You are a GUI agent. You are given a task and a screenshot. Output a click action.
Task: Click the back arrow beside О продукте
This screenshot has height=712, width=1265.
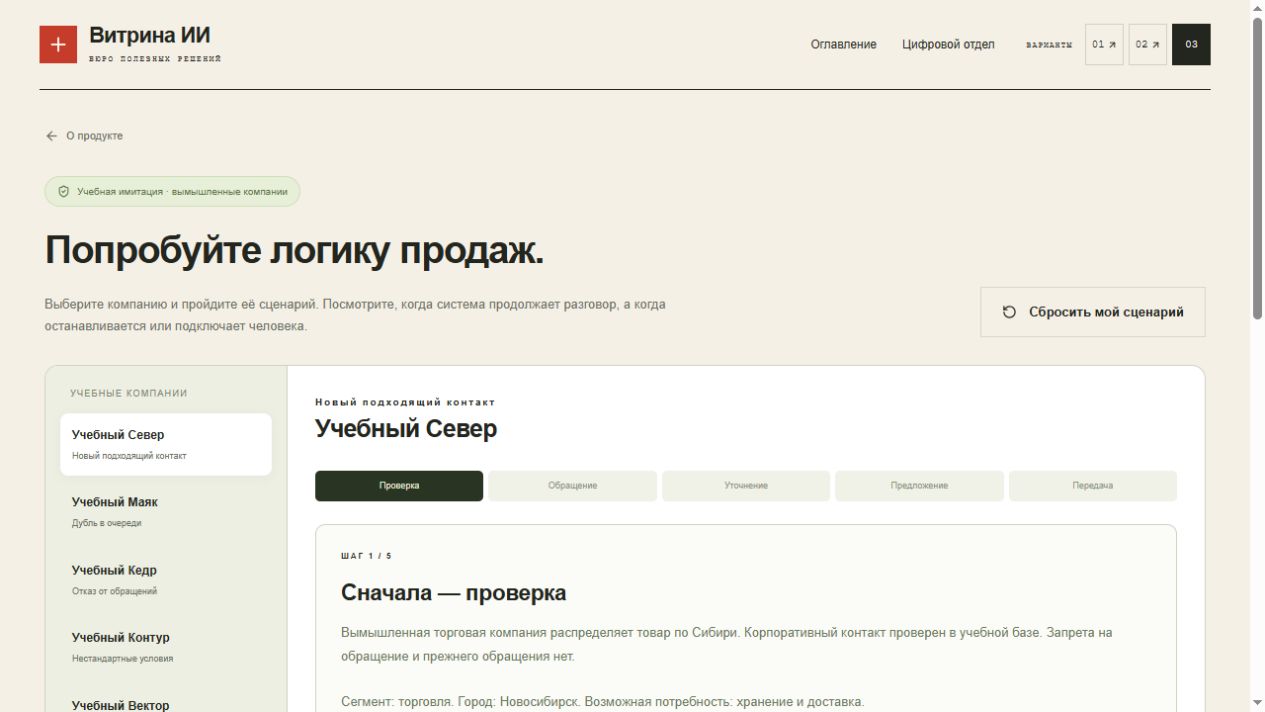point(52,136)
